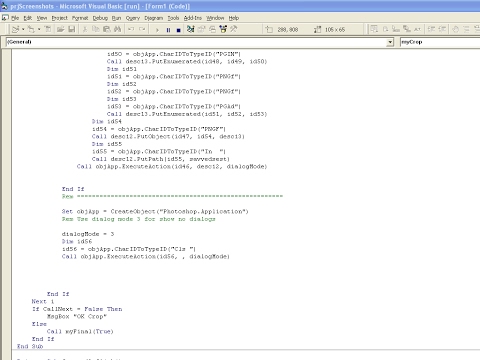This screenshot has height=360, width=480.
Task: Click the Add Form toolbar icon
Action: tap(31, 29)
